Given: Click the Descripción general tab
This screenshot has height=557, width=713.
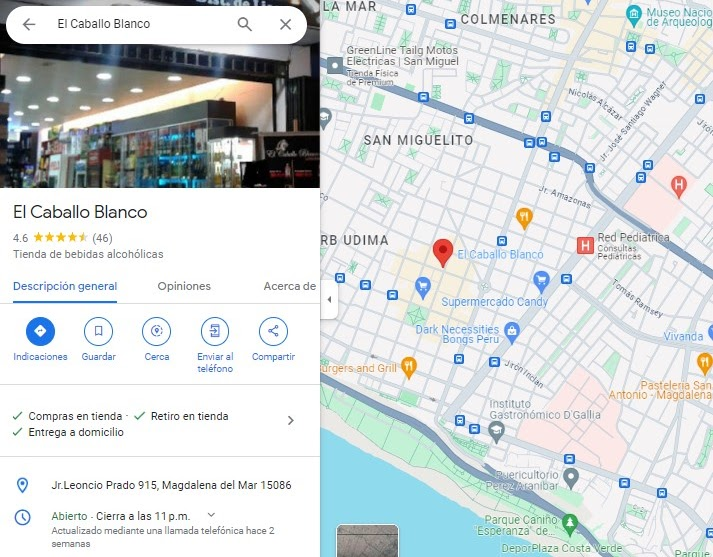Looking at the screenshot, I should [65, 286].
